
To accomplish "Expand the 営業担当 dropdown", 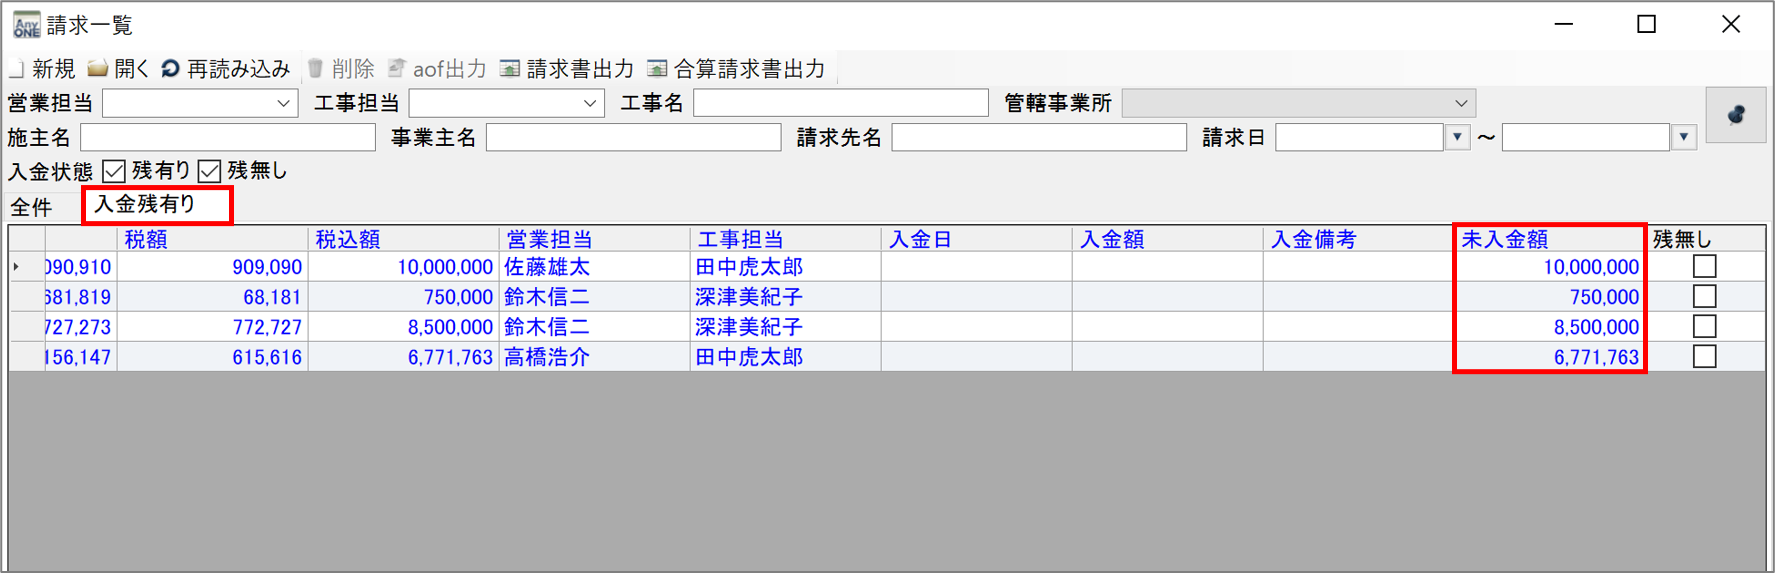I will [x=283, y=104].
